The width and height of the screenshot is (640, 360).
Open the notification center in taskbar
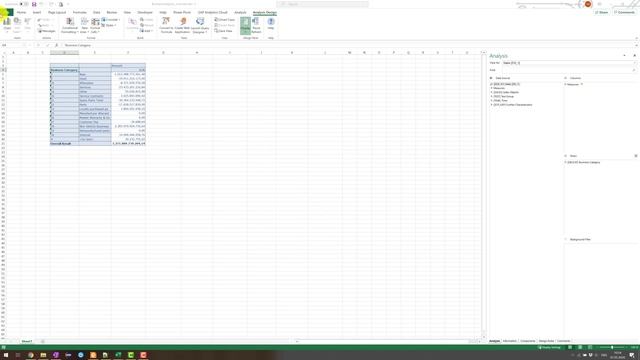click(x=632, y=355)
